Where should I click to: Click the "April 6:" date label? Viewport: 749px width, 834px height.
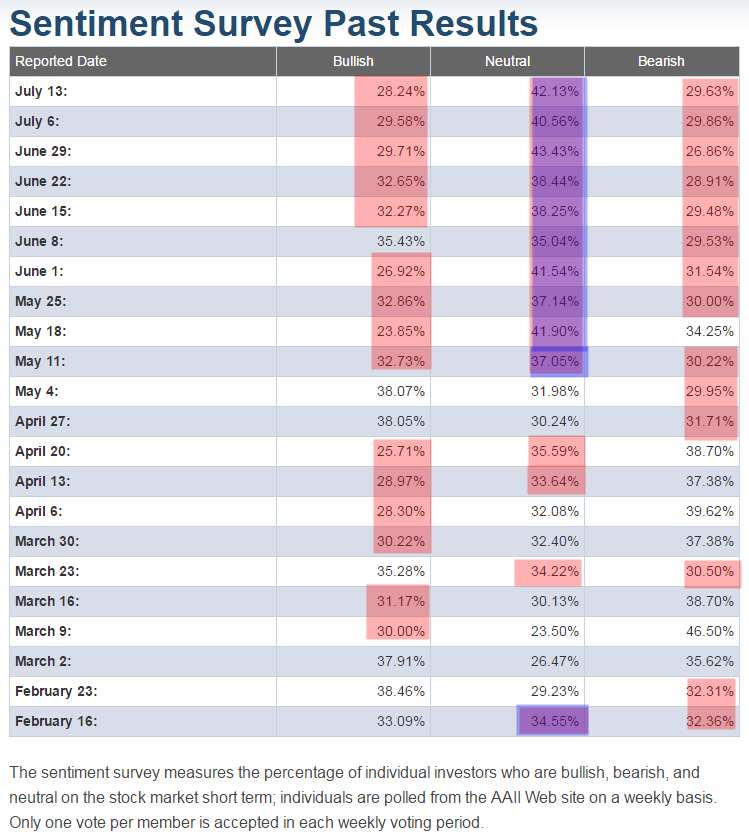tap(41, 511)
